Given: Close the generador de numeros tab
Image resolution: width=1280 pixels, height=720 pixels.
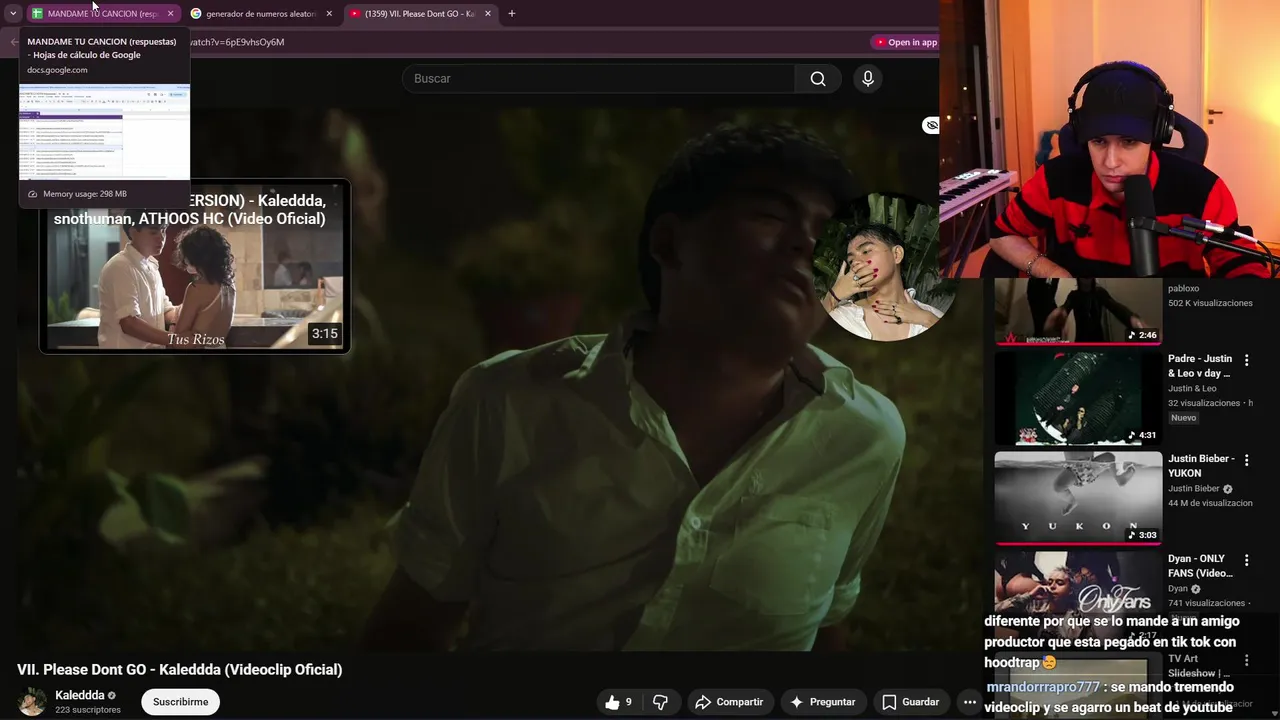Looking at the screenshot, I should [x=329, y=14].
